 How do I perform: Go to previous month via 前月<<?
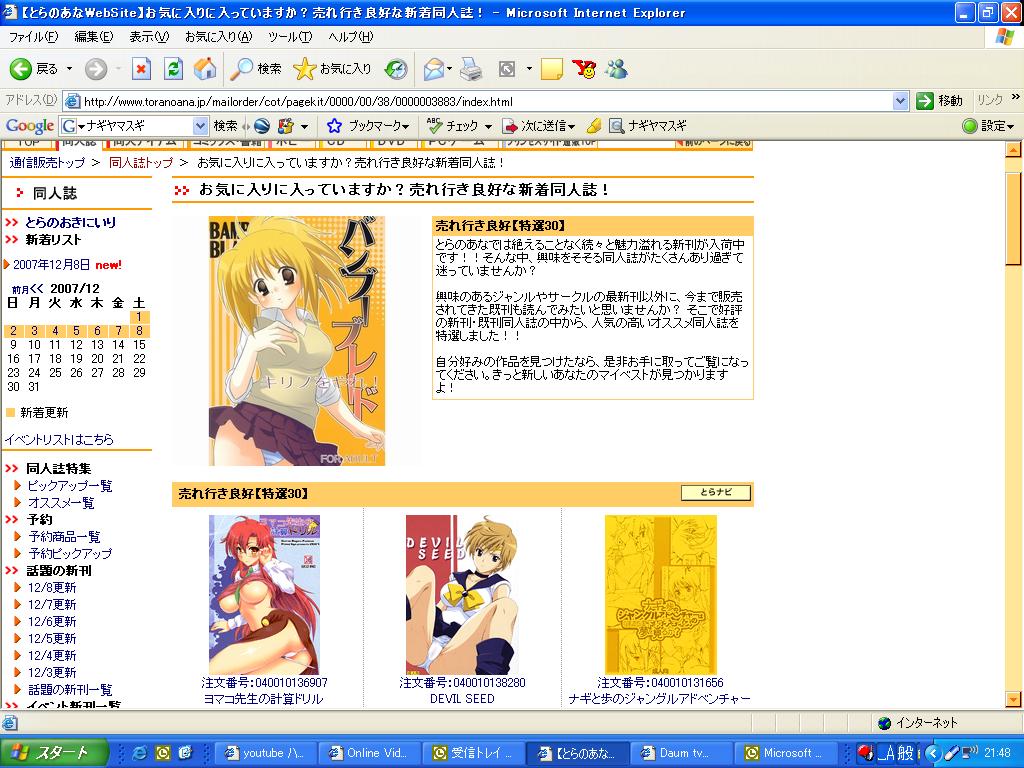click(x=27, y=289)
